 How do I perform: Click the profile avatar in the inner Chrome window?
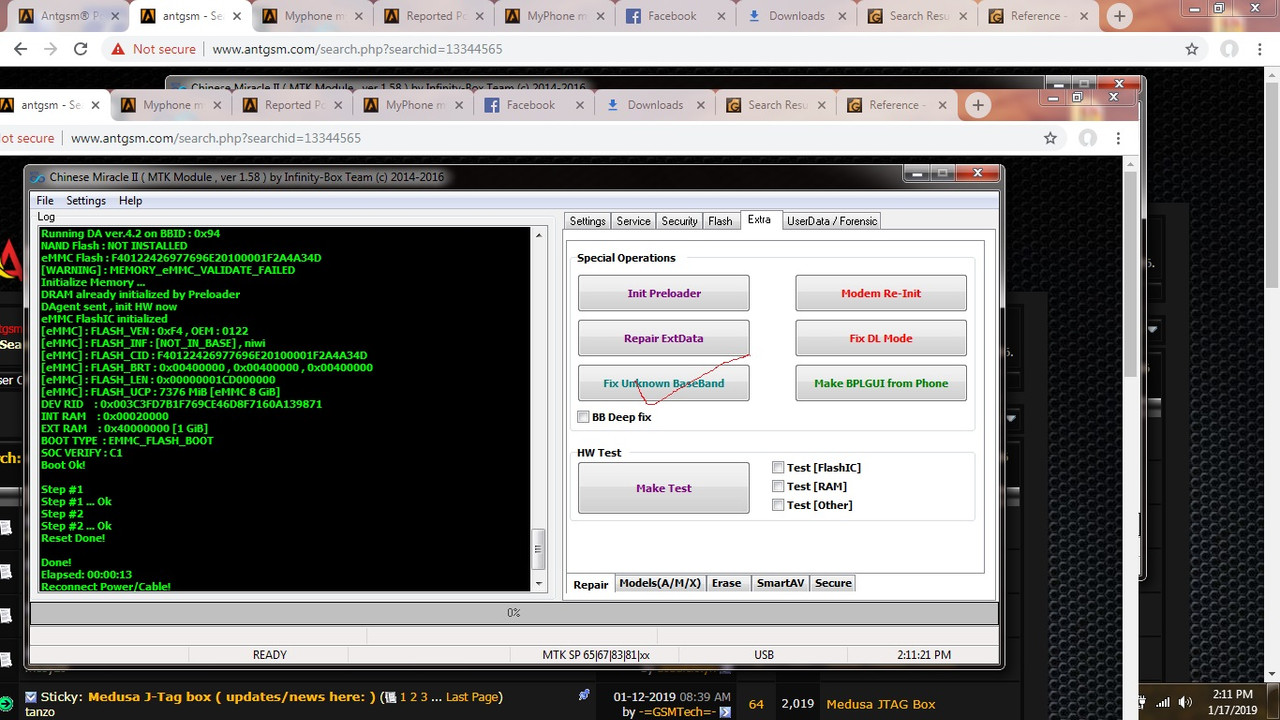pos(1088,138)
